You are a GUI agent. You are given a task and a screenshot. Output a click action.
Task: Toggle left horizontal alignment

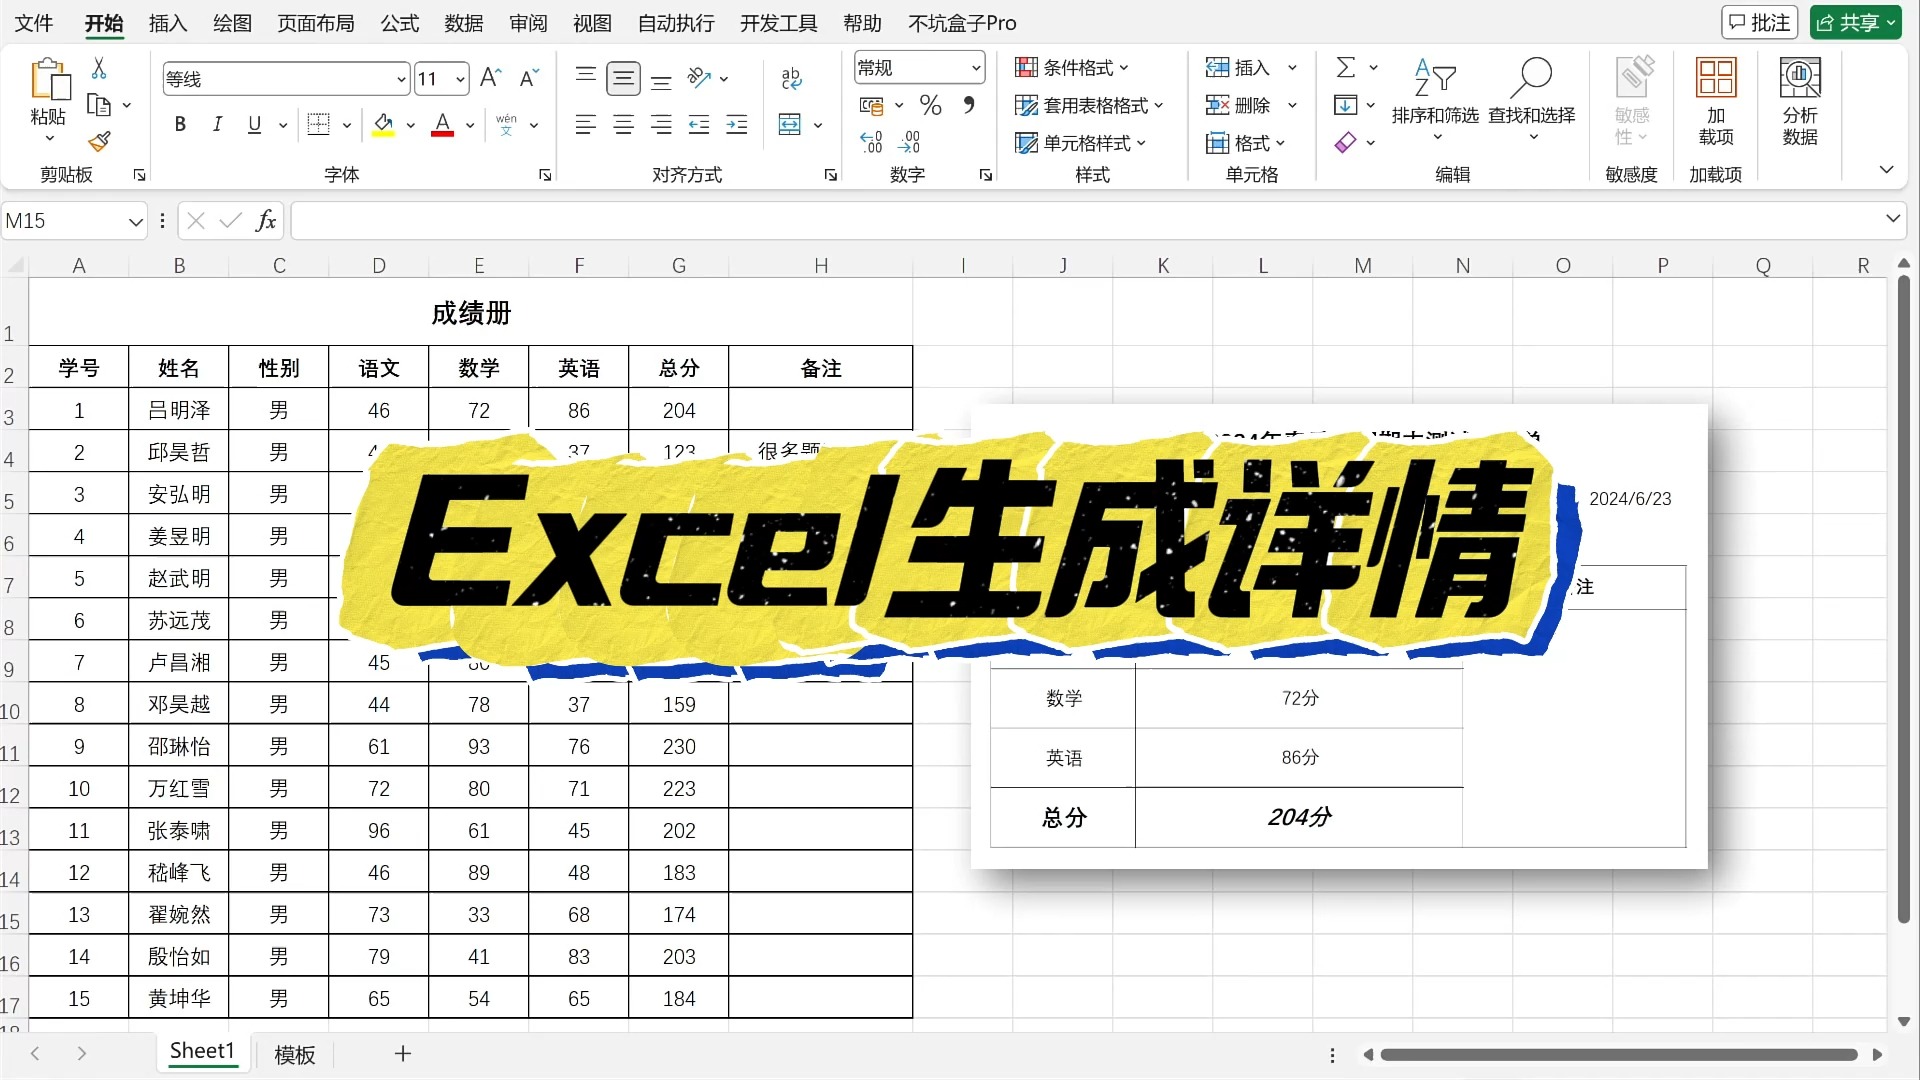tap(586, 124)
